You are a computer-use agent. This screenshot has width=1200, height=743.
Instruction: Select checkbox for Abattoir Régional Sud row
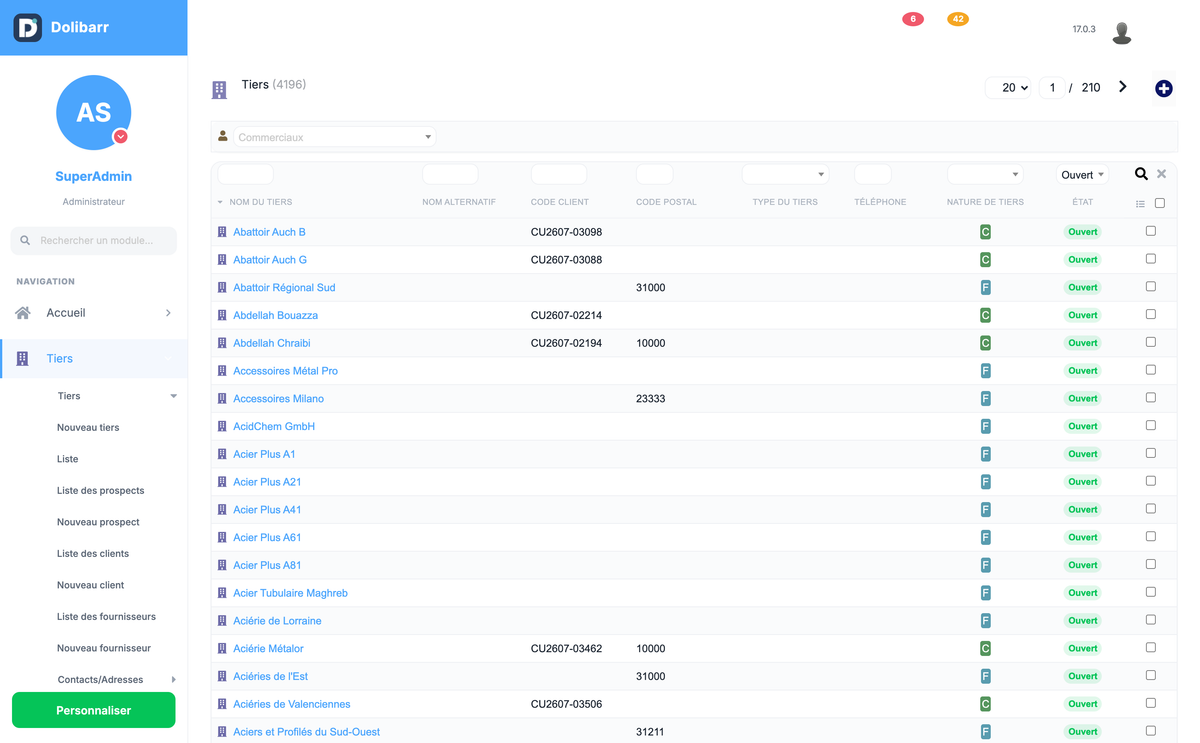[1151, 287]
